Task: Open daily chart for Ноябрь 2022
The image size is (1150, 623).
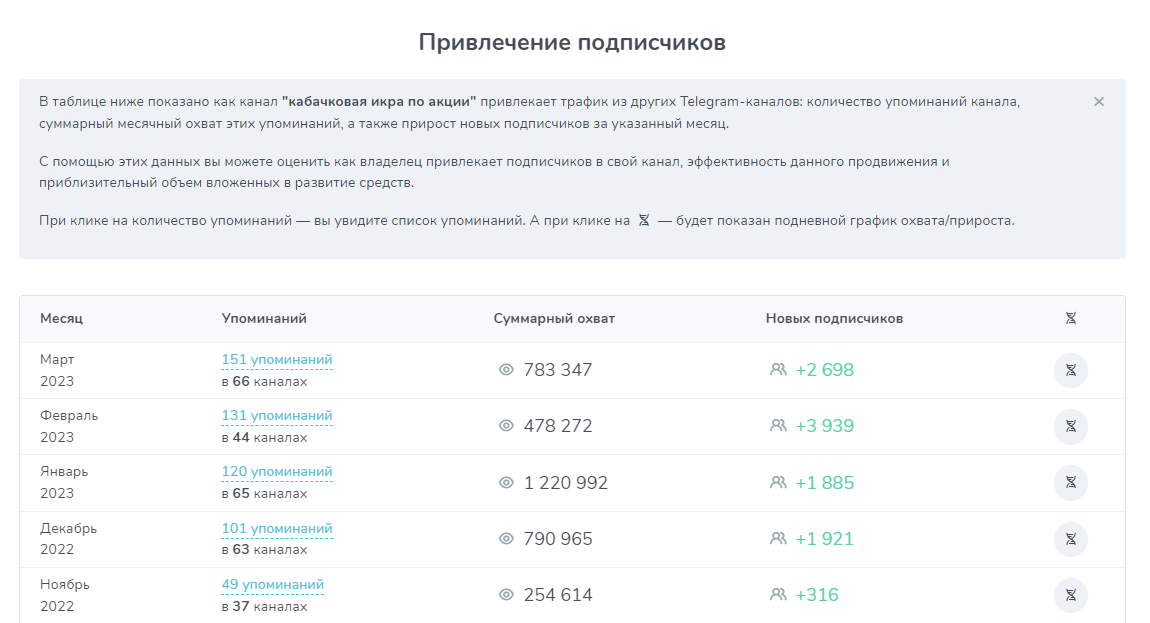Action: coord(1070,595)
